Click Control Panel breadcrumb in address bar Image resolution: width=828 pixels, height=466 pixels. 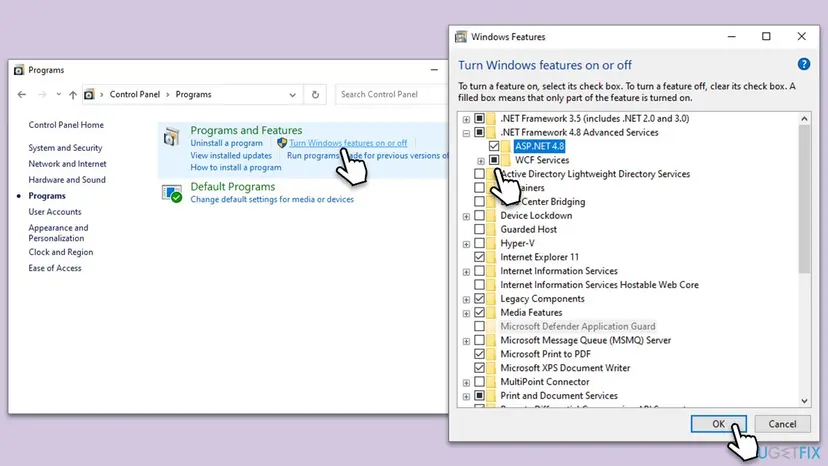coord(135,95)
